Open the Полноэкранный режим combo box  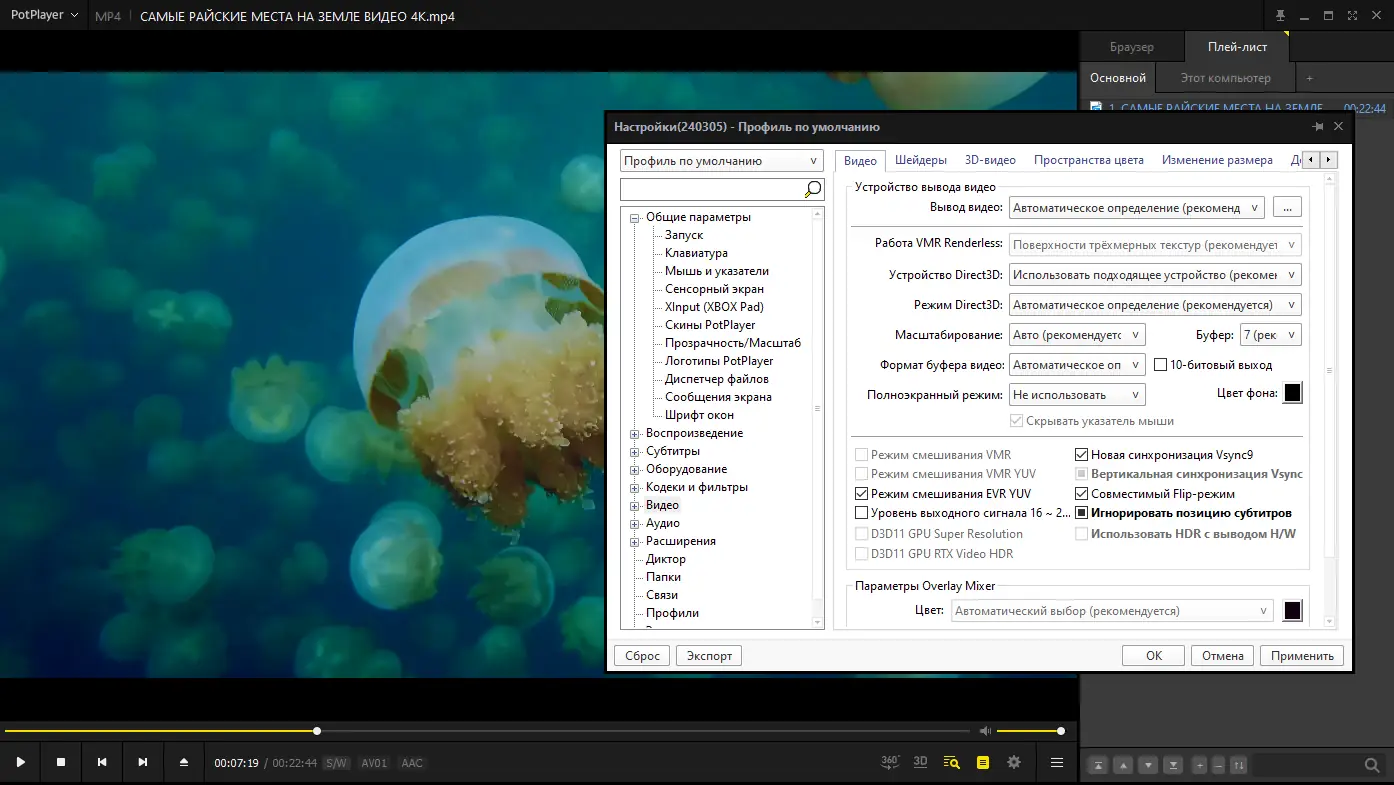point(1076,395)
